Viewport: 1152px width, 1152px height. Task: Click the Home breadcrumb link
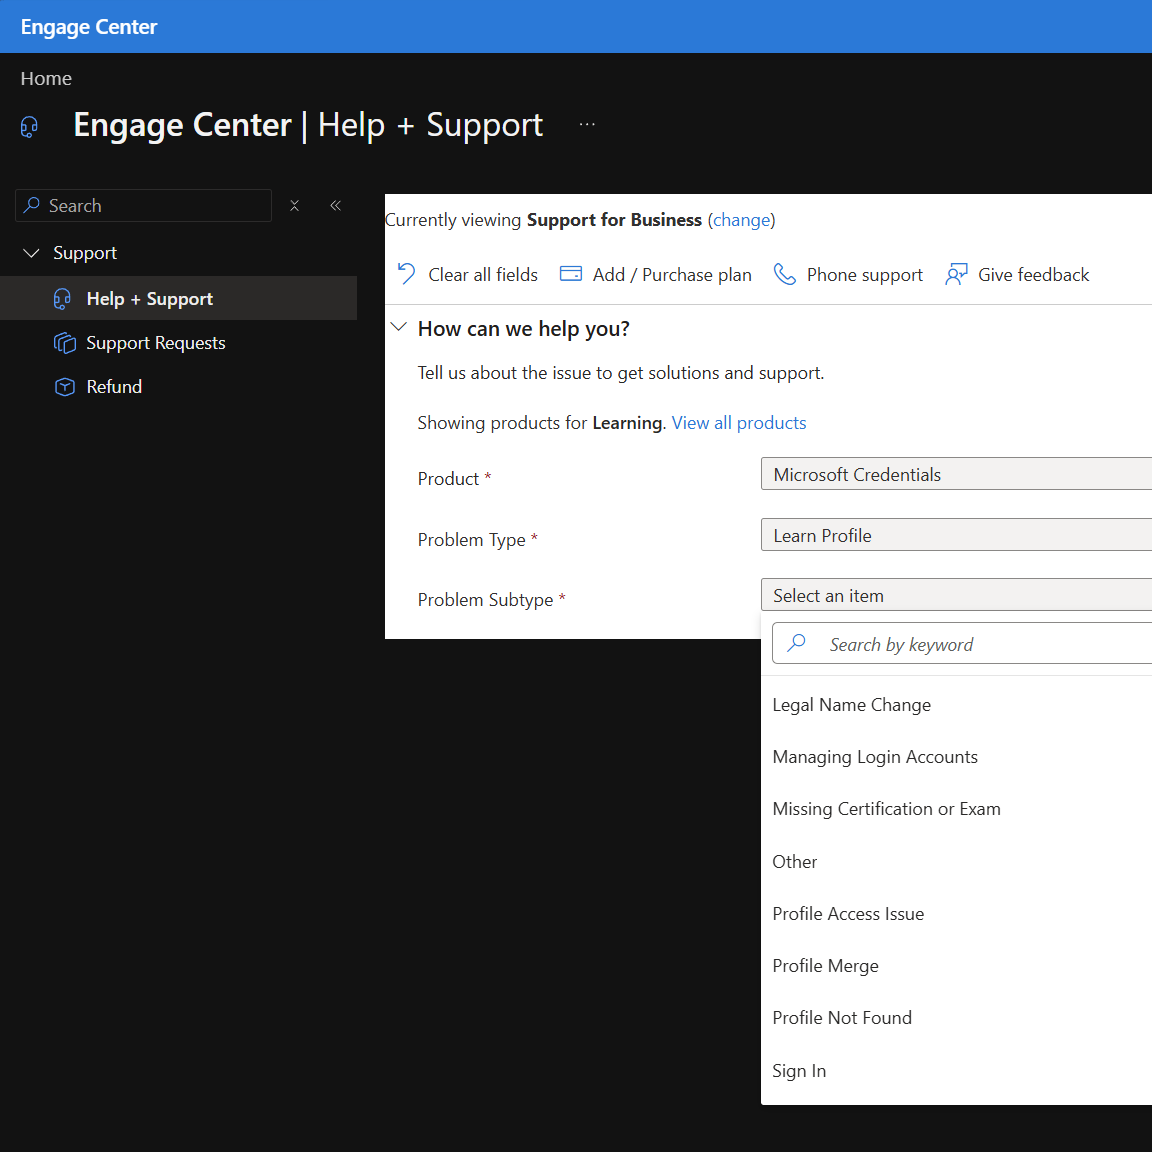[x=46, y=79]
